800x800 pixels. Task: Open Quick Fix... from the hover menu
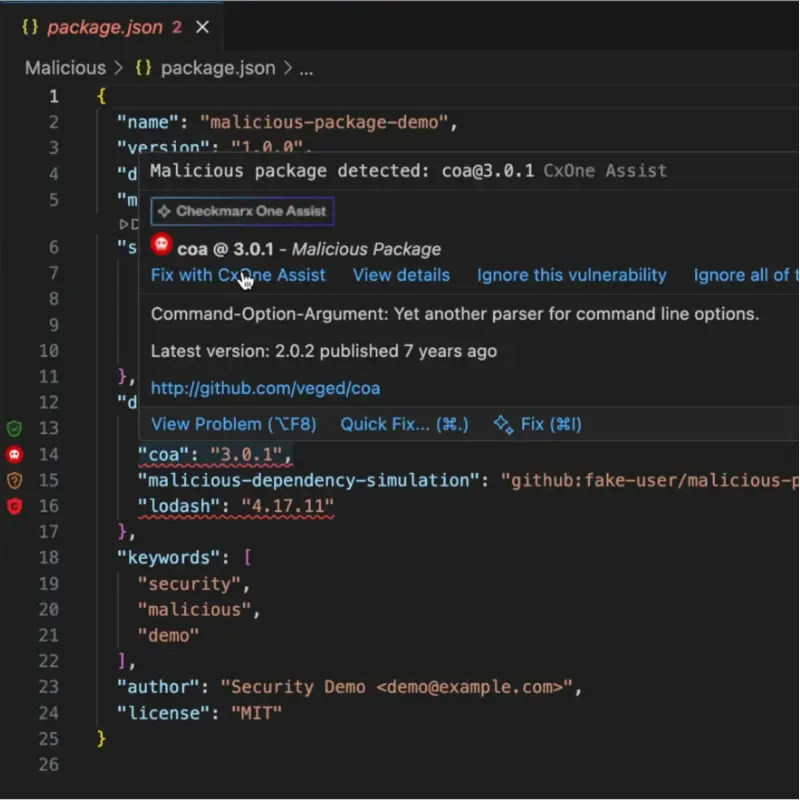(404, 423)
